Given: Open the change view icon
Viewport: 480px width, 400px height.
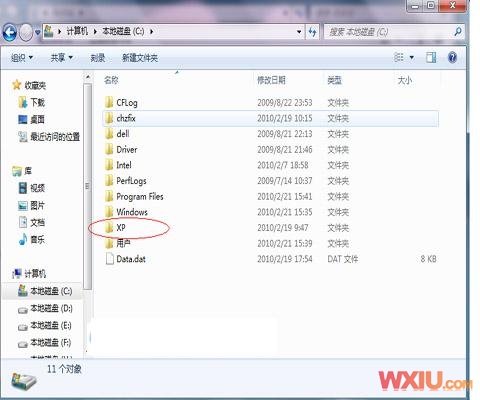Looking at the screenshot, I should 399,58.
